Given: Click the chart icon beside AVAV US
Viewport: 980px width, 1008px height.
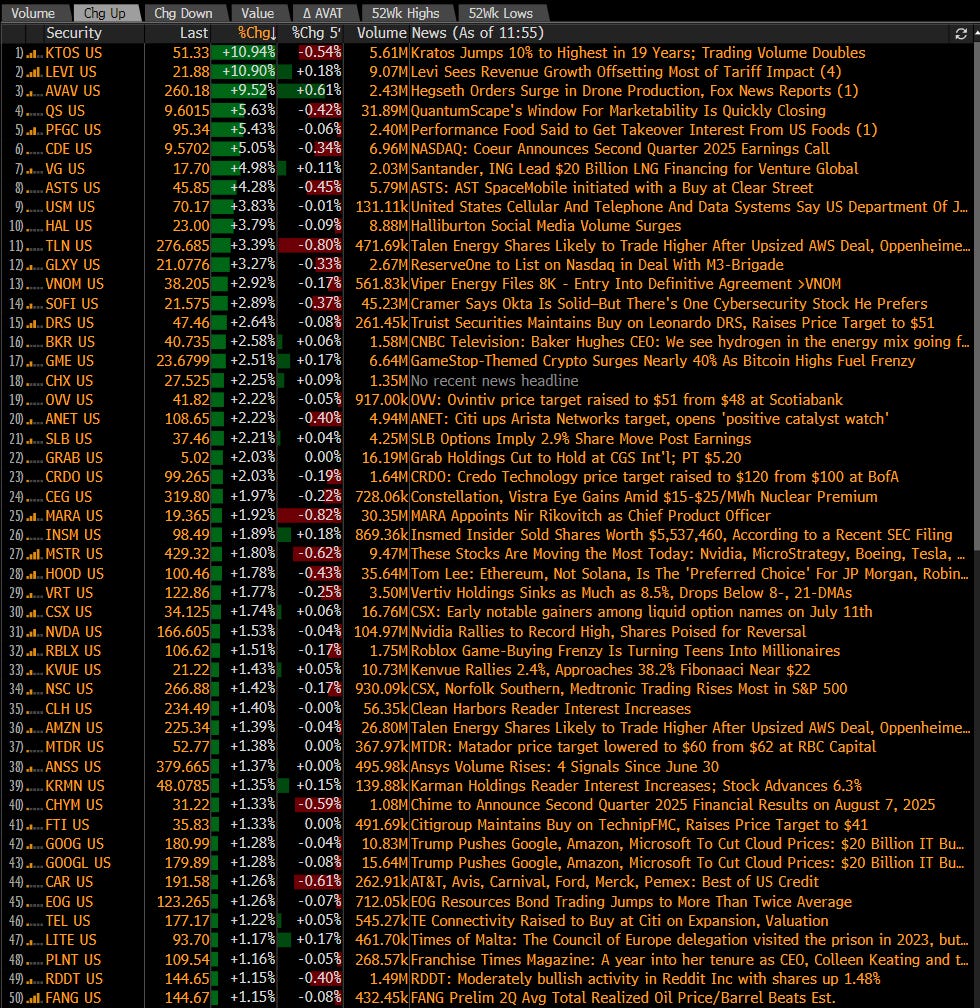Looking at the screenshot, I should [34, 93].
